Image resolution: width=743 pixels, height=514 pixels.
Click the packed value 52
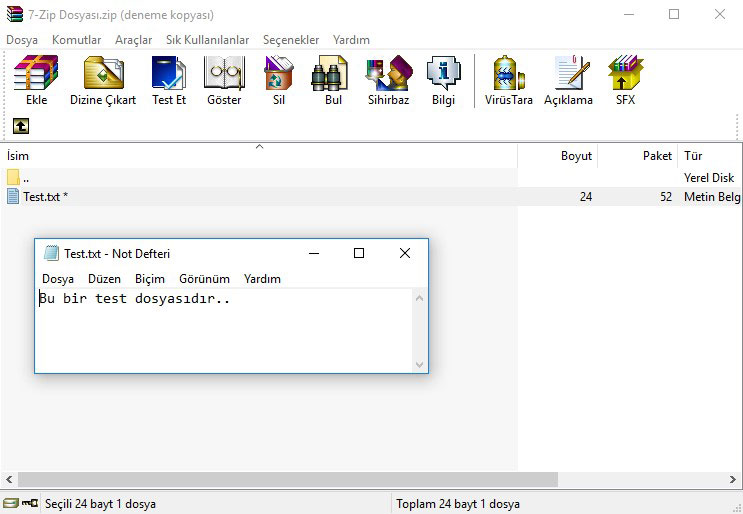[666, 197]
